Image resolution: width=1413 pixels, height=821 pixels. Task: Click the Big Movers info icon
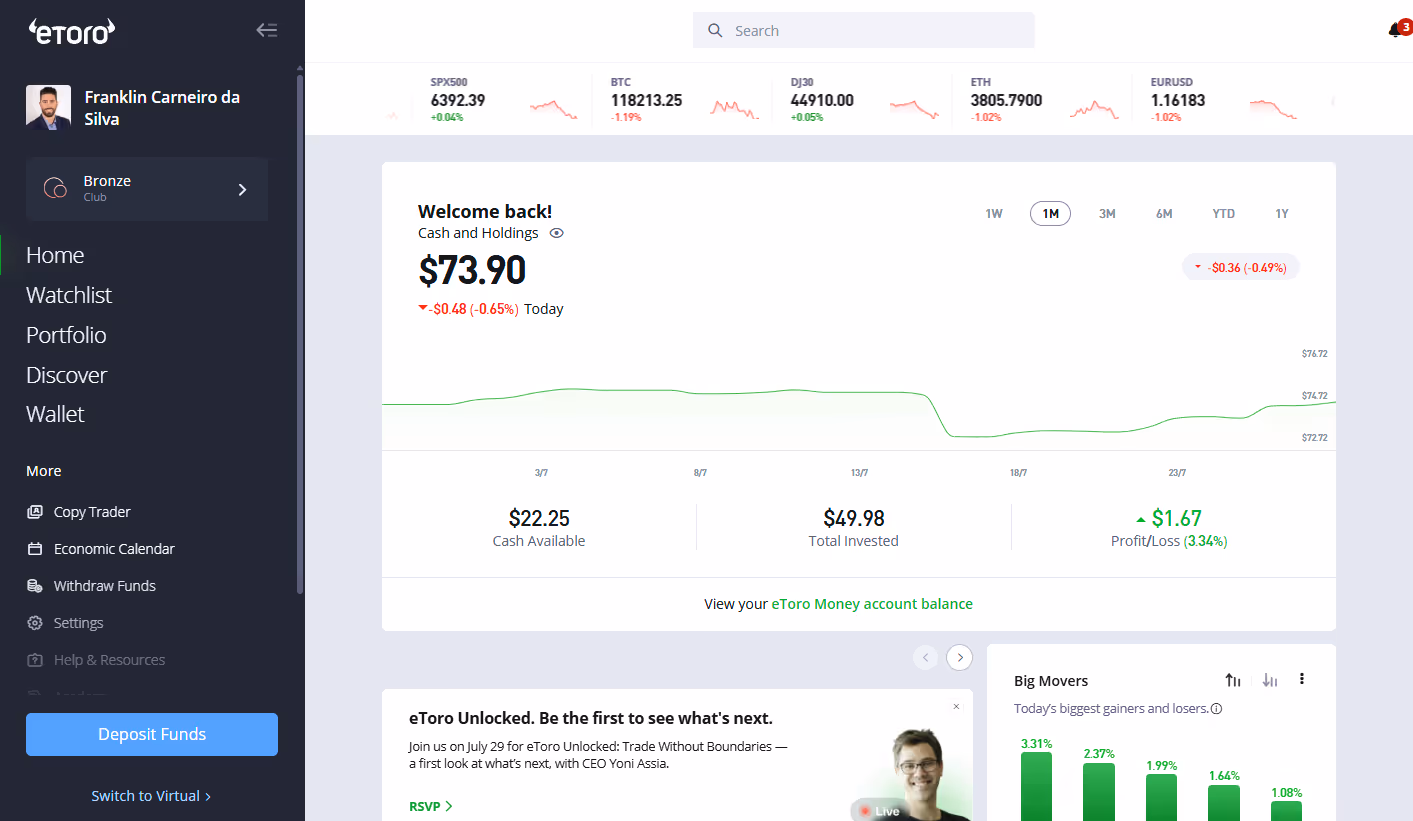1217,709
